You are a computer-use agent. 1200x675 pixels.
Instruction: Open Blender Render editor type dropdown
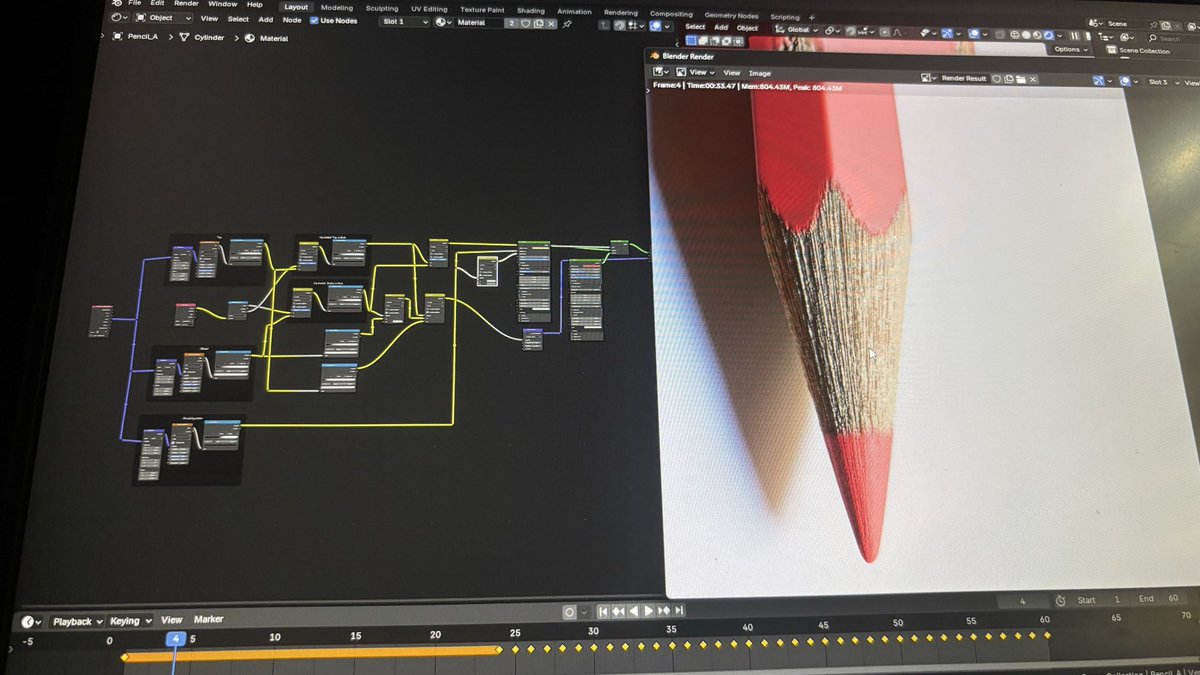[x=661, y=72]
